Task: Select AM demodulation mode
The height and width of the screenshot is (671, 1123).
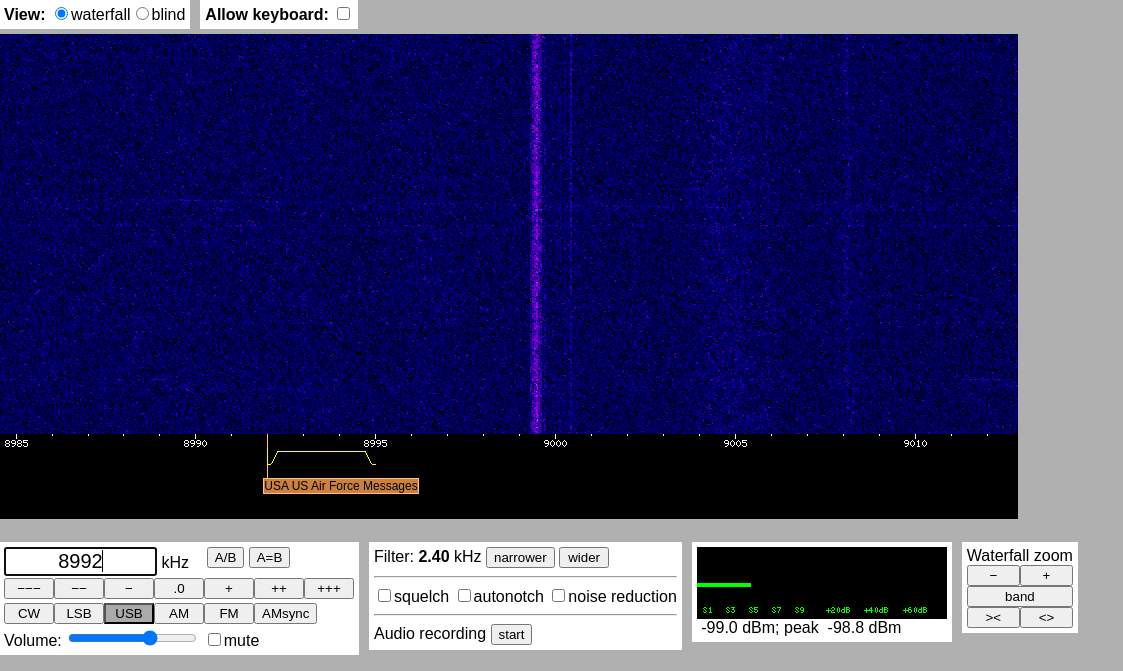Action: [179, 614]
